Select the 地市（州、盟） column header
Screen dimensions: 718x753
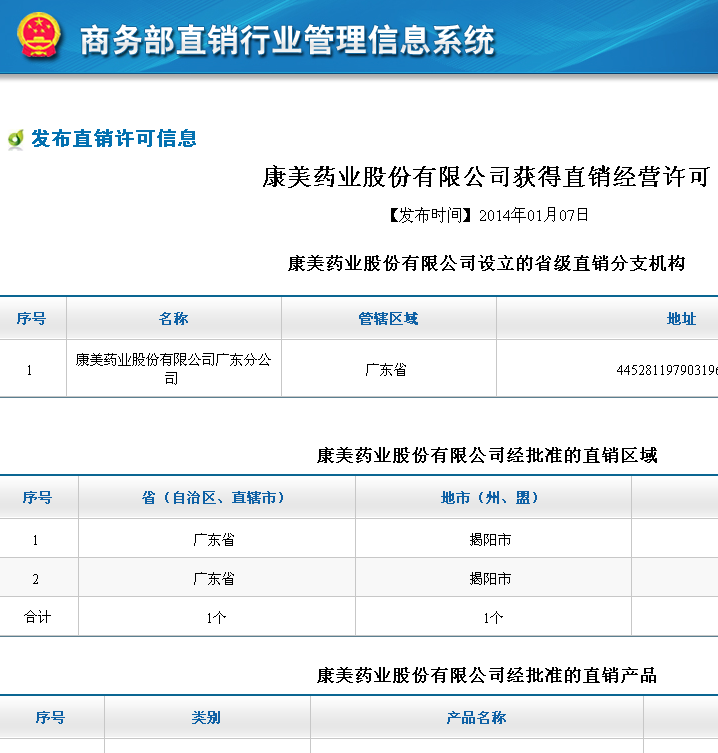click(x=491, y=498)
